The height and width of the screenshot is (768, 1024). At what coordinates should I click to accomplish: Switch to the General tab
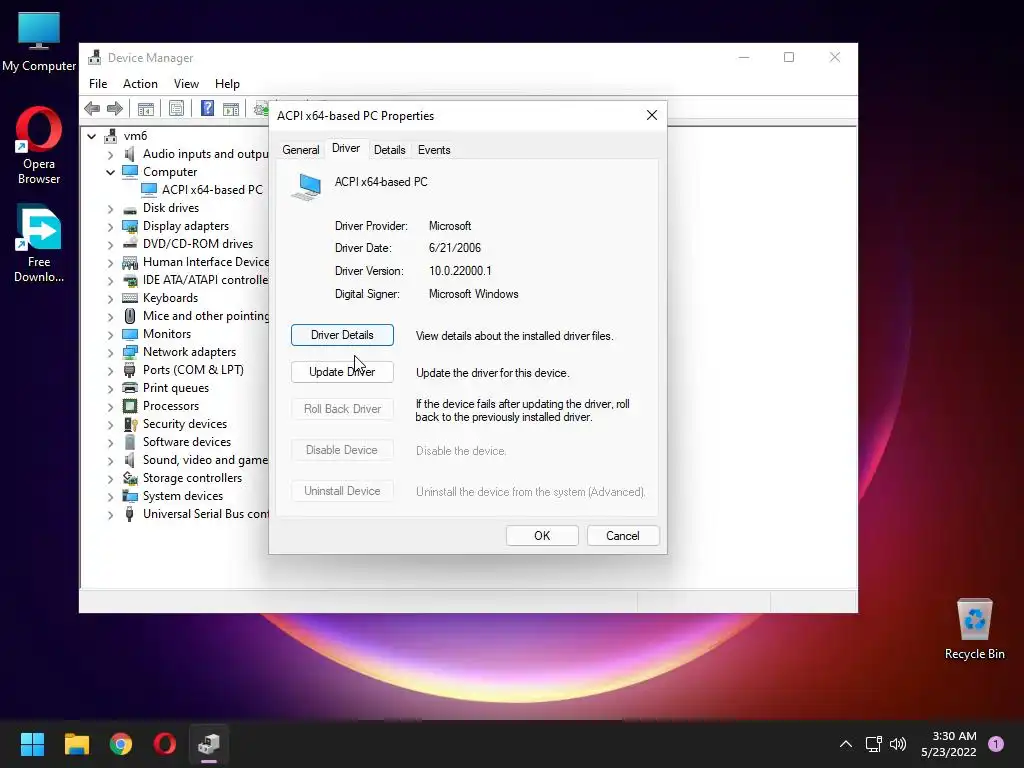click(300, 150)
